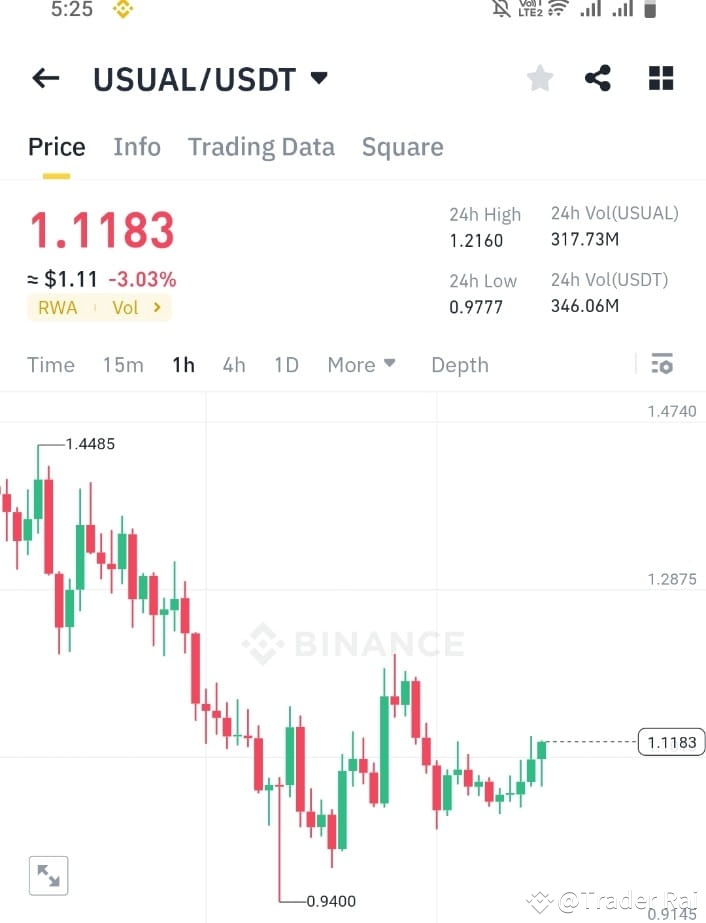Image resolution: width=706 pixels, height=923 pixels.
Task: Tap the 1.1183 current price label
Action: pyautogui.click(x=670, y=742)
